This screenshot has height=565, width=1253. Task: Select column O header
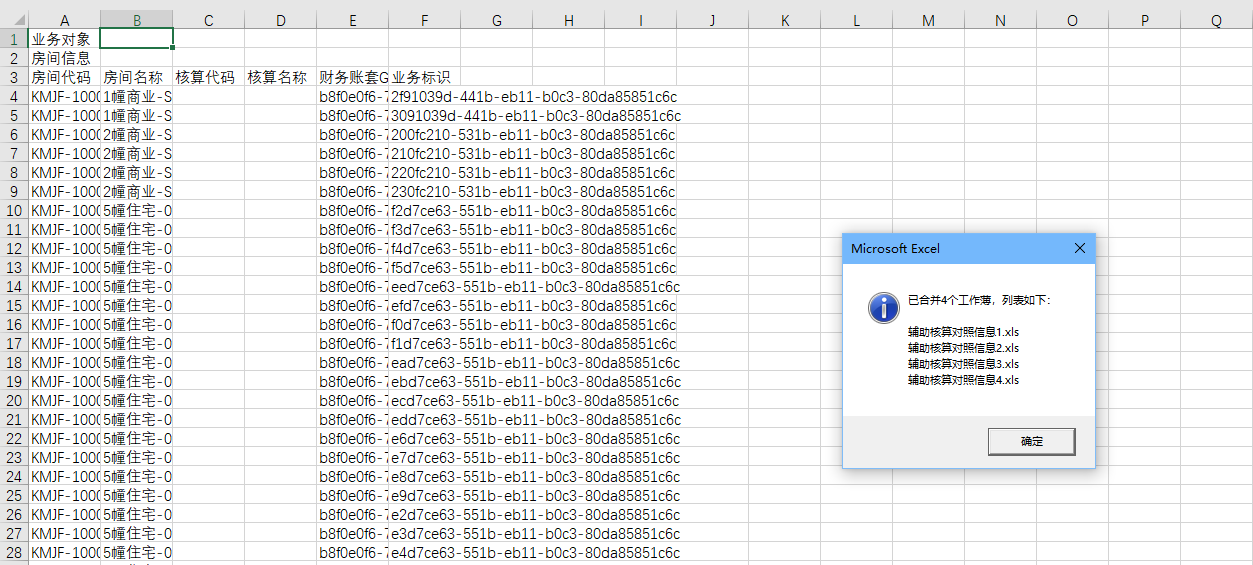pos(1073,20)
